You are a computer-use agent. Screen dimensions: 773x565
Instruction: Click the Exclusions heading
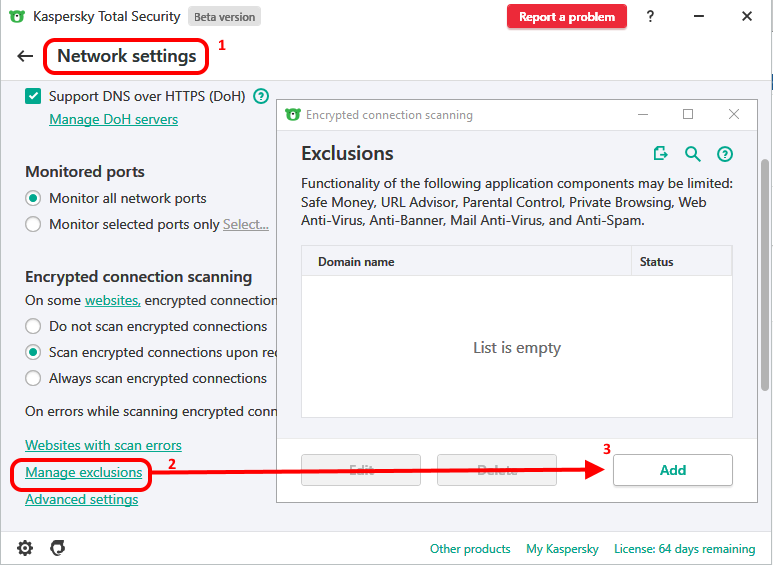(347, 154)
